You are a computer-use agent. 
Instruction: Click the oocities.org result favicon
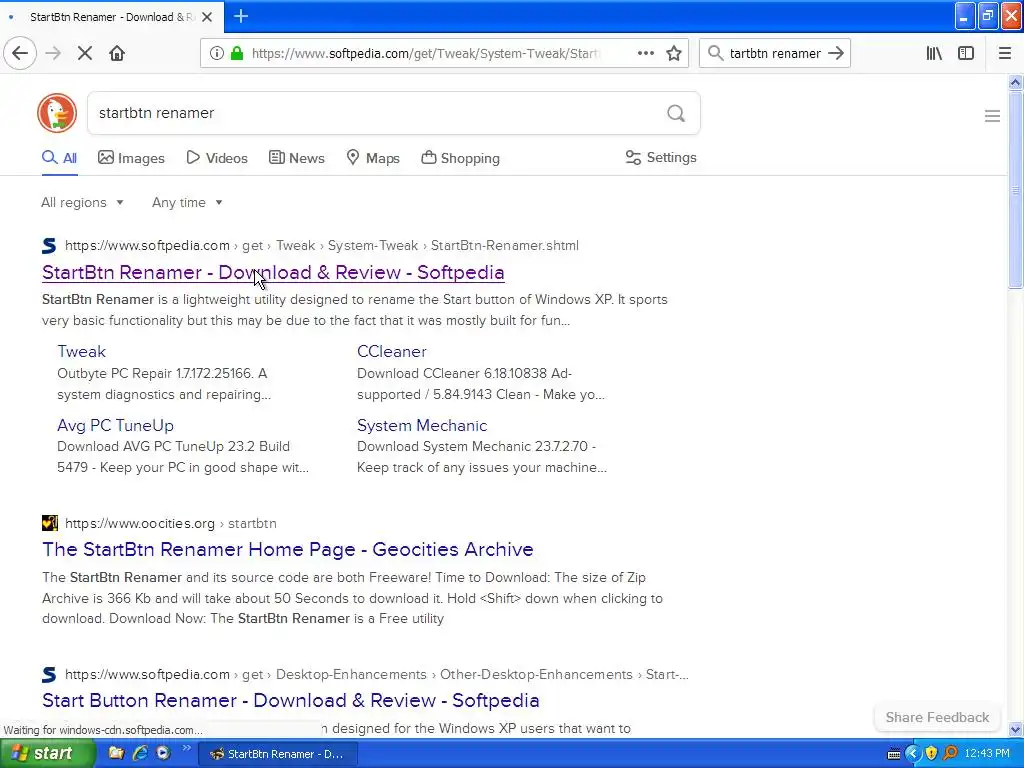point(50,523)
